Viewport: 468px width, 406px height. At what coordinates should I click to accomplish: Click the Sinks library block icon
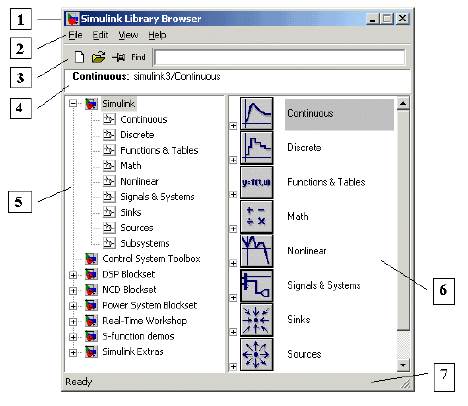(256, 320)
